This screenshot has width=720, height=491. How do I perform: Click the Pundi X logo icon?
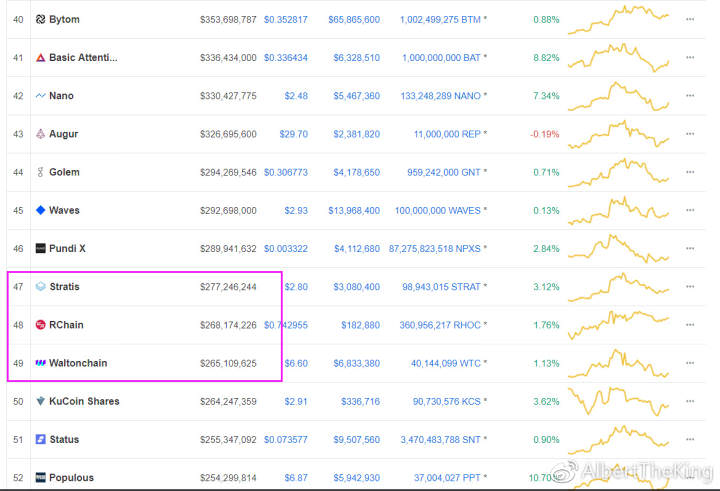click(40, 248)
